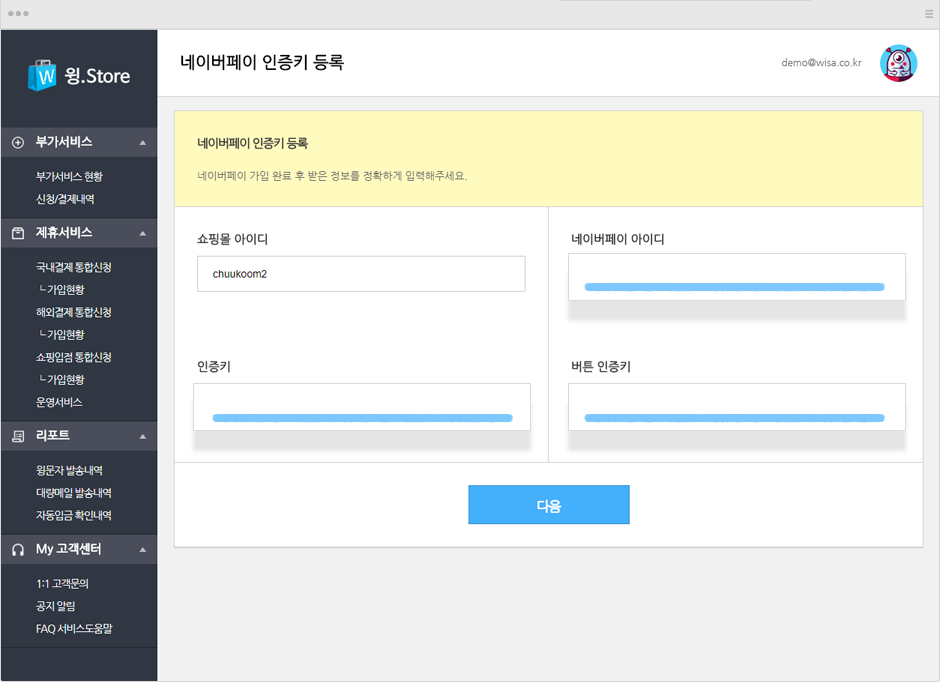Focus the 쇼핑몰 아이디 input field

tap(361, 274)
